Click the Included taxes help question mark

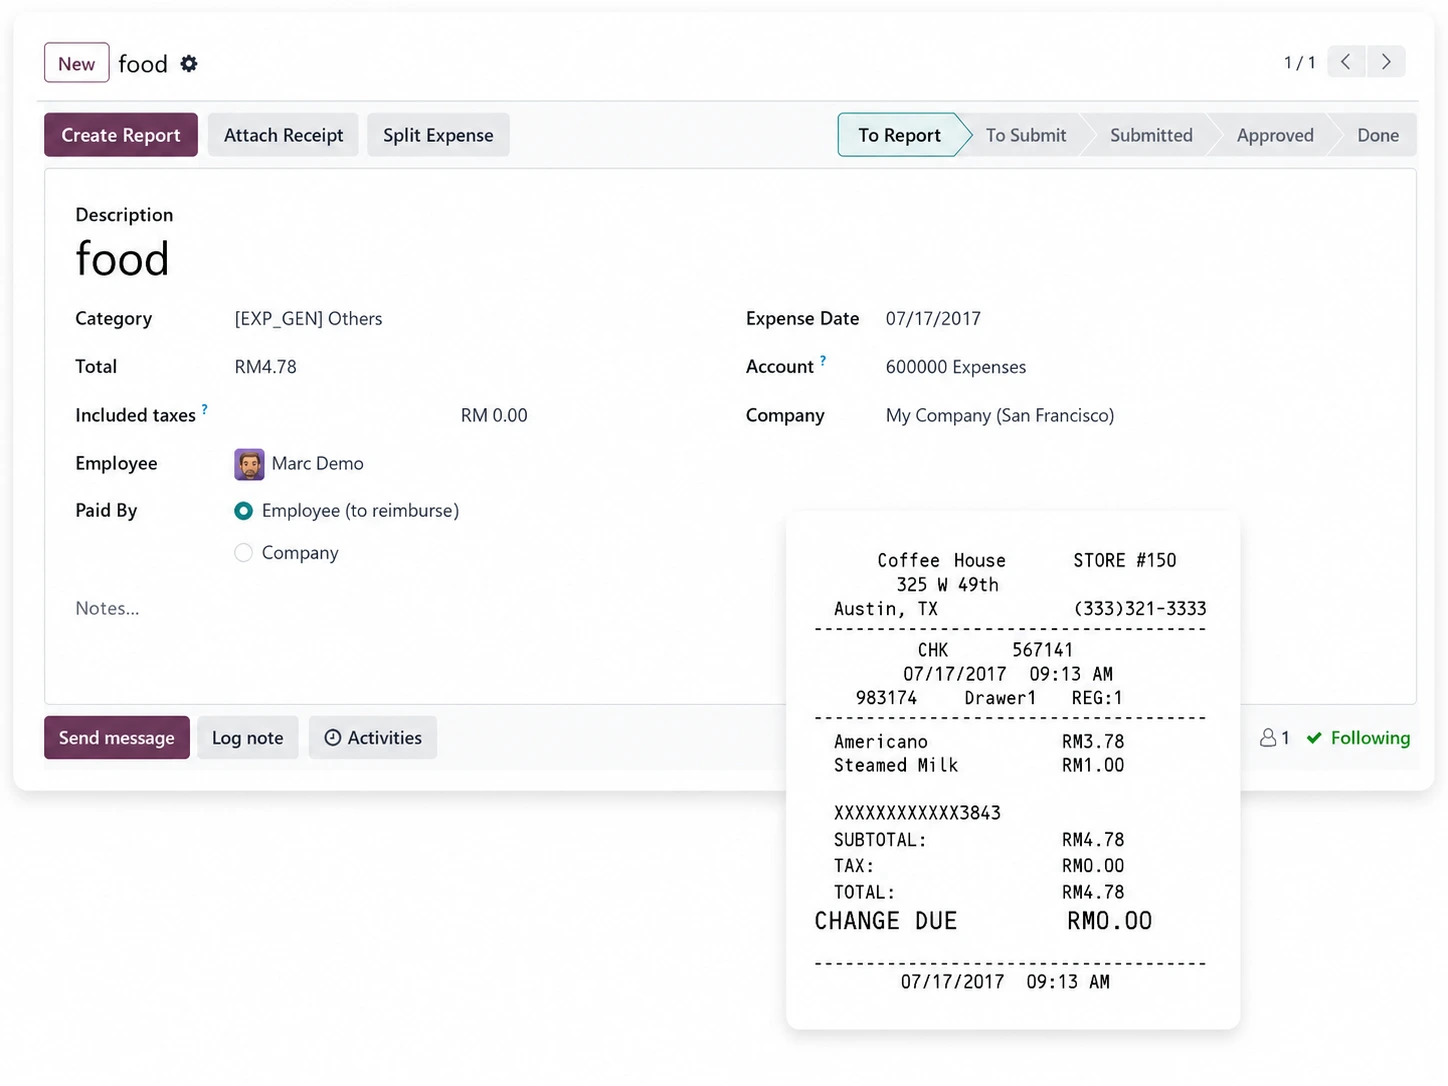tap(205, 409)
